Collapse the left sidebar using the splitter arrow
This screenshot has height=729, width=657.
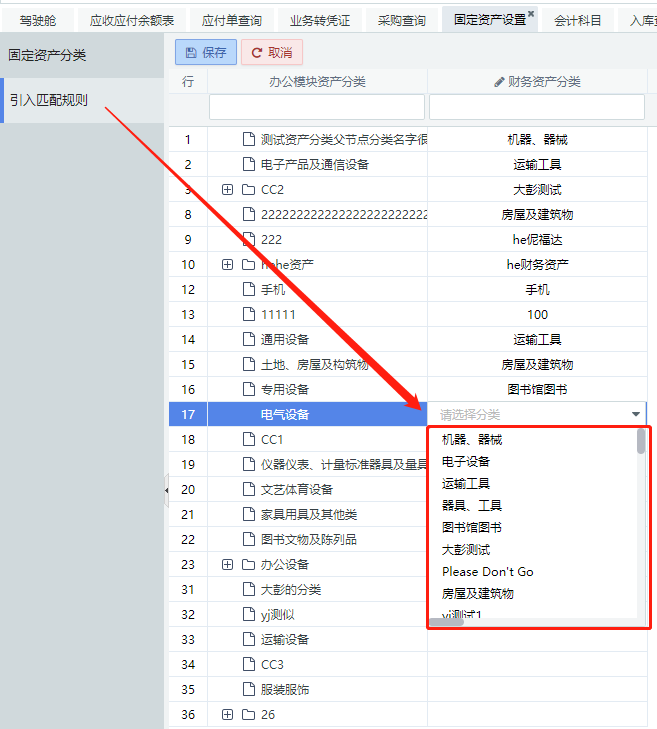166,490
